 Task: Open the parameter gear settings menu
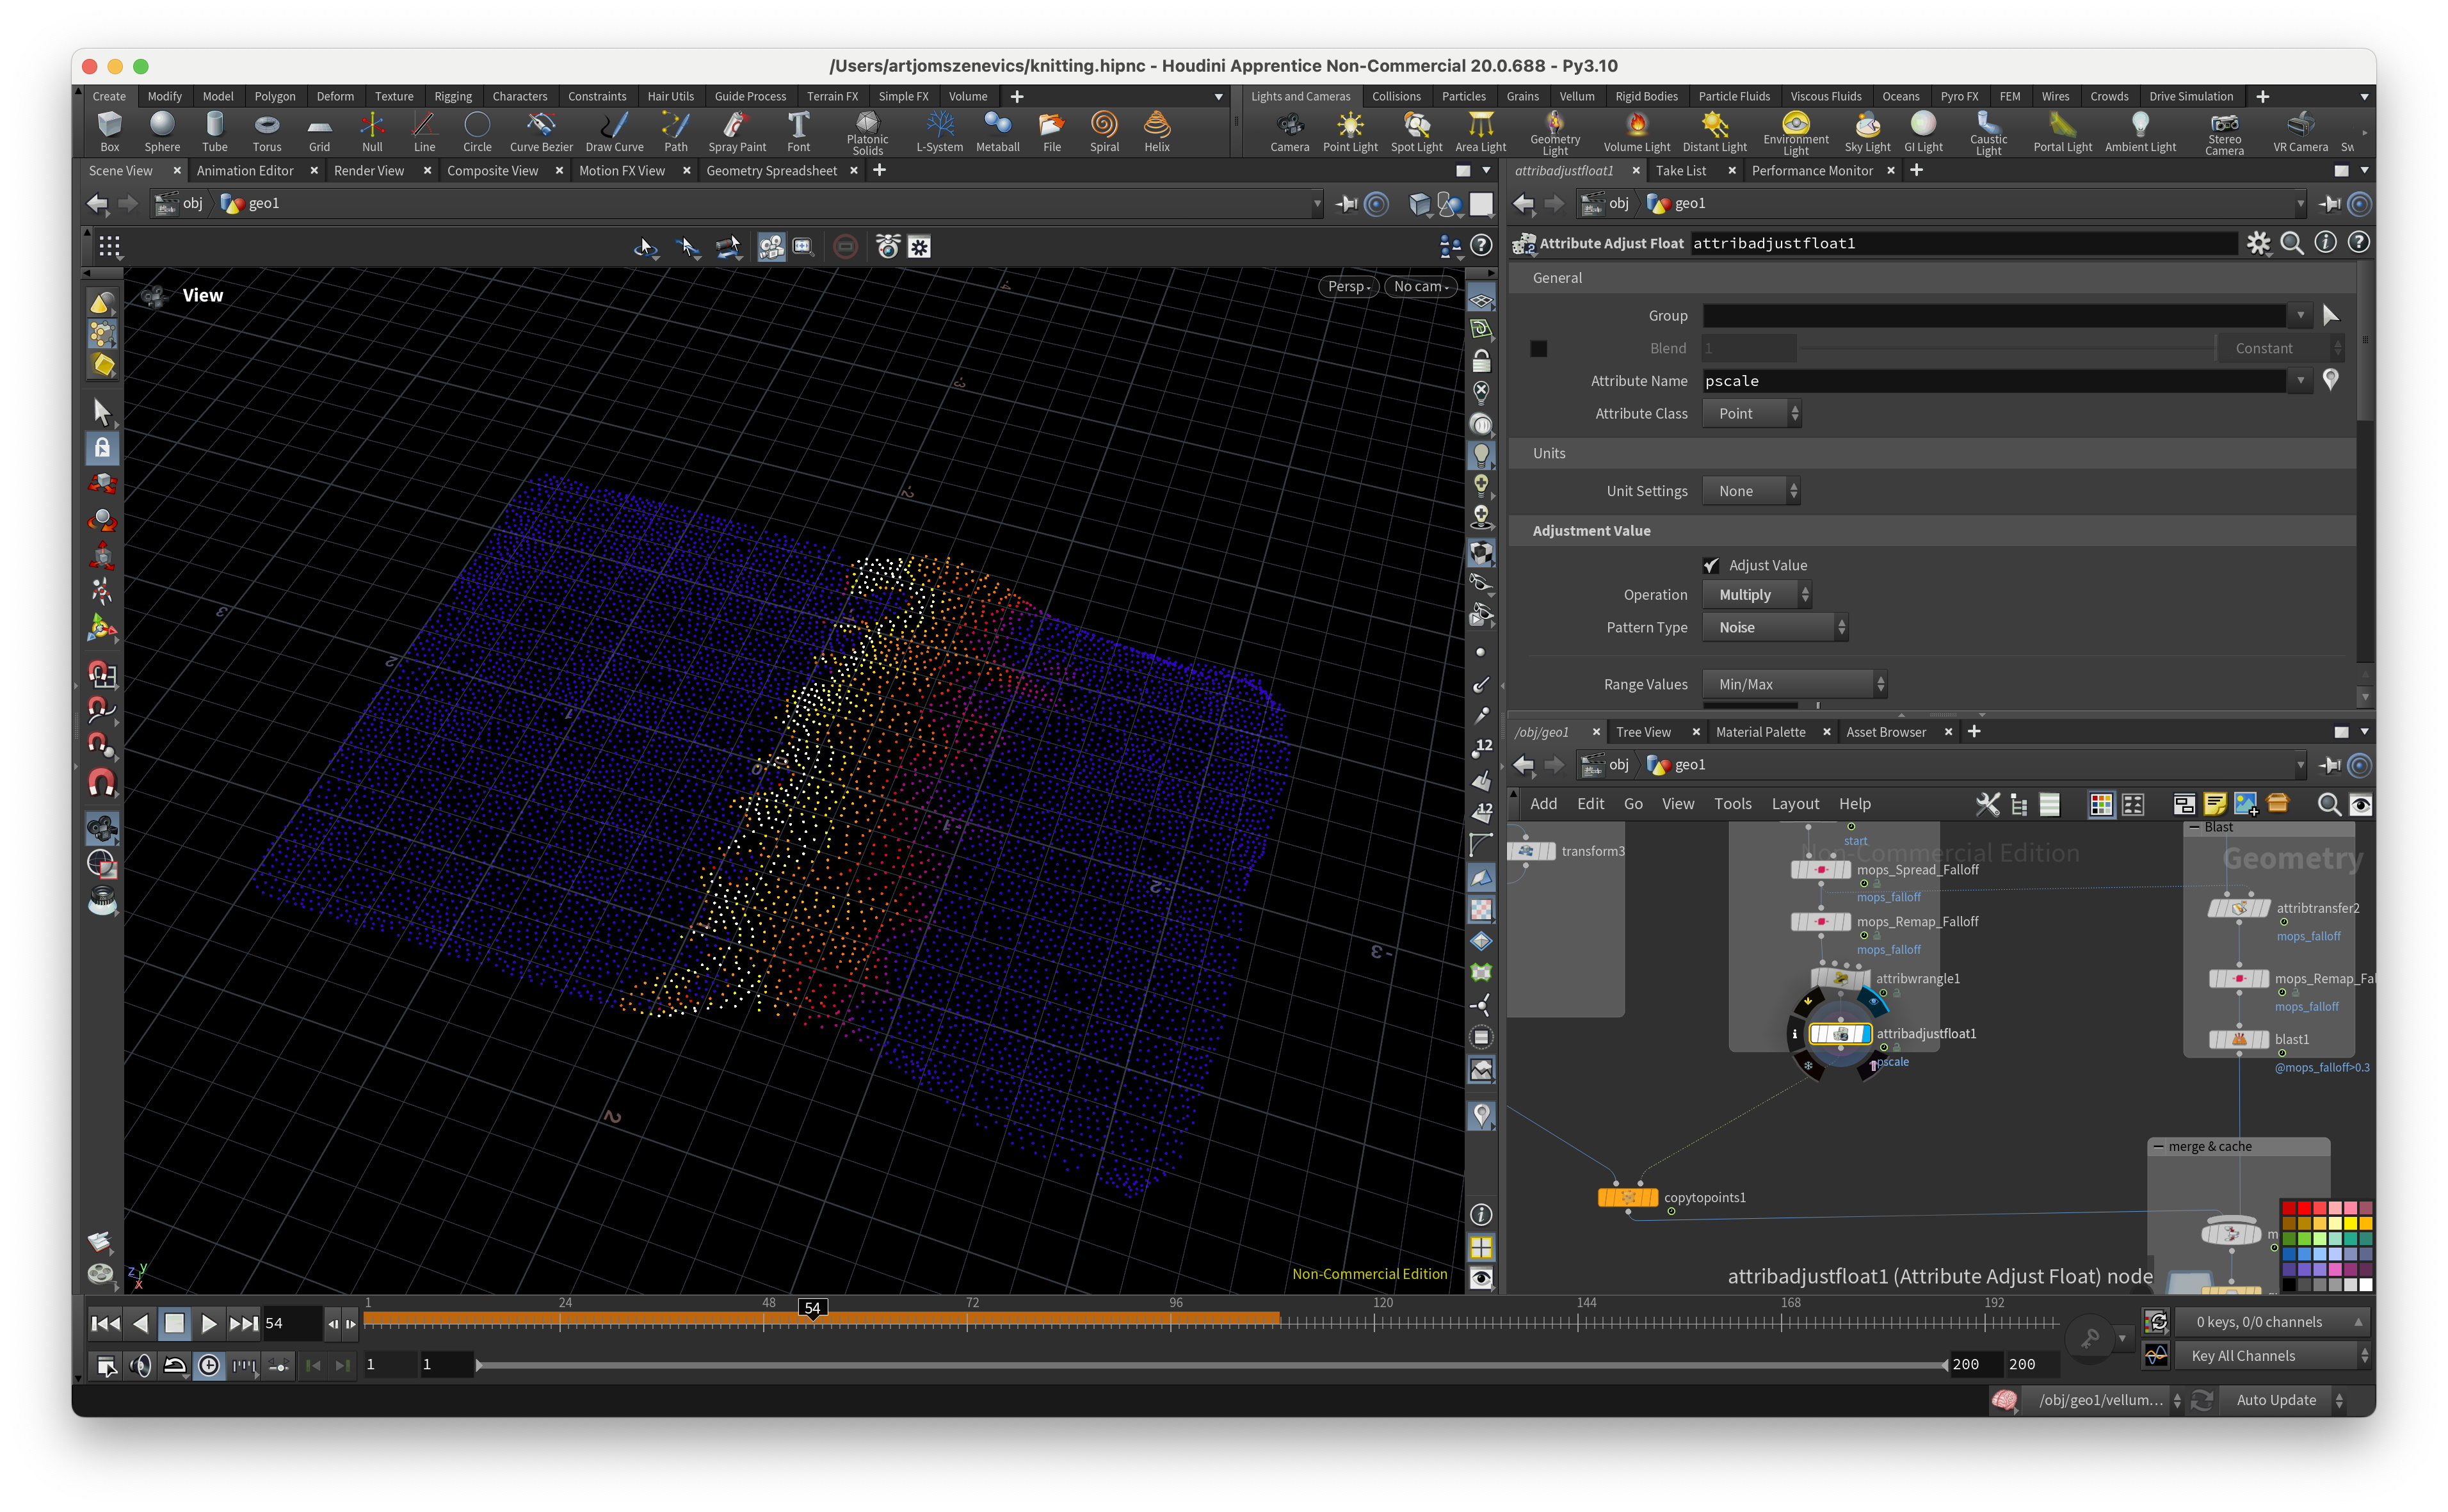(2258, 243)
